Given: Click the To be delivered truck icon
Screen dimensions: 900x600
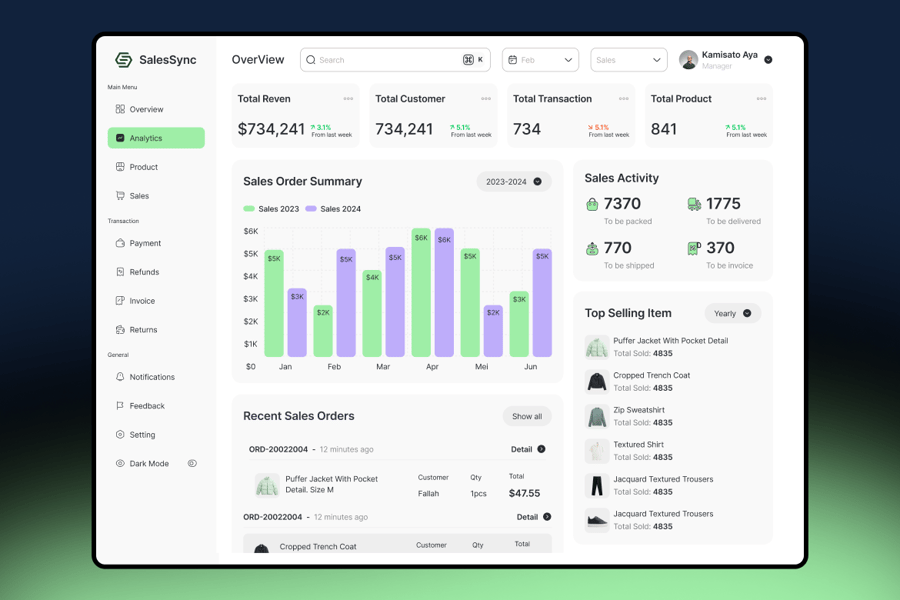Looking at the screenshot, I should tap(694, 204).
